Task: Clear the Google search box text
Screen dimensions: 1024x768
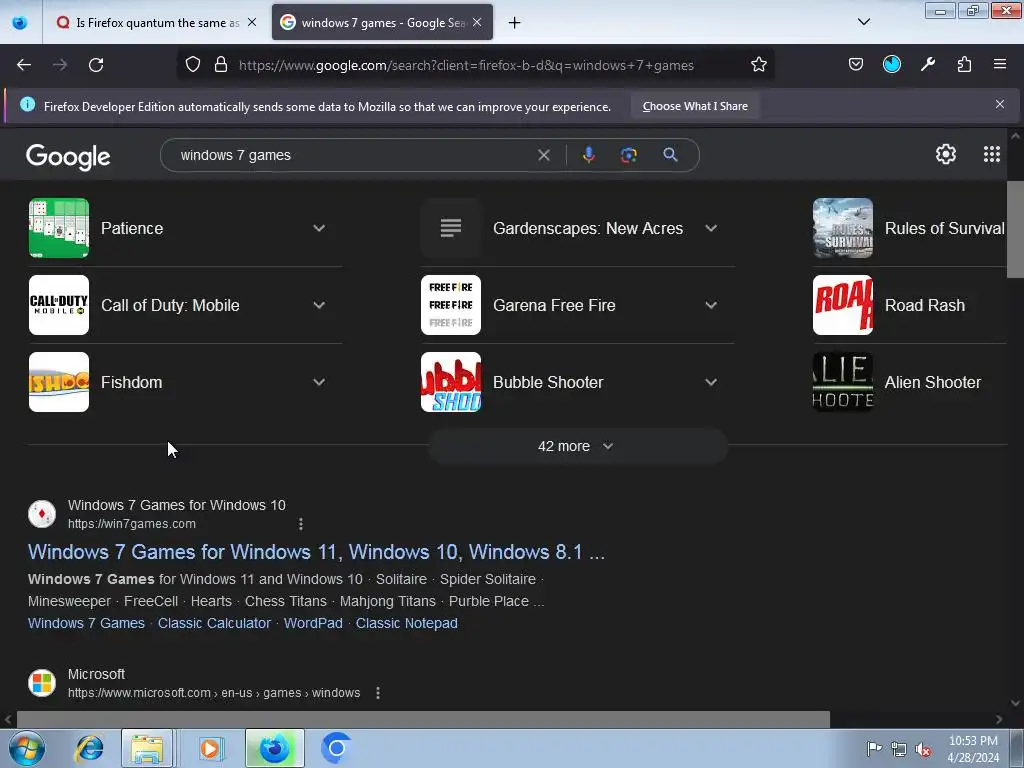Action: coord(543,155)
